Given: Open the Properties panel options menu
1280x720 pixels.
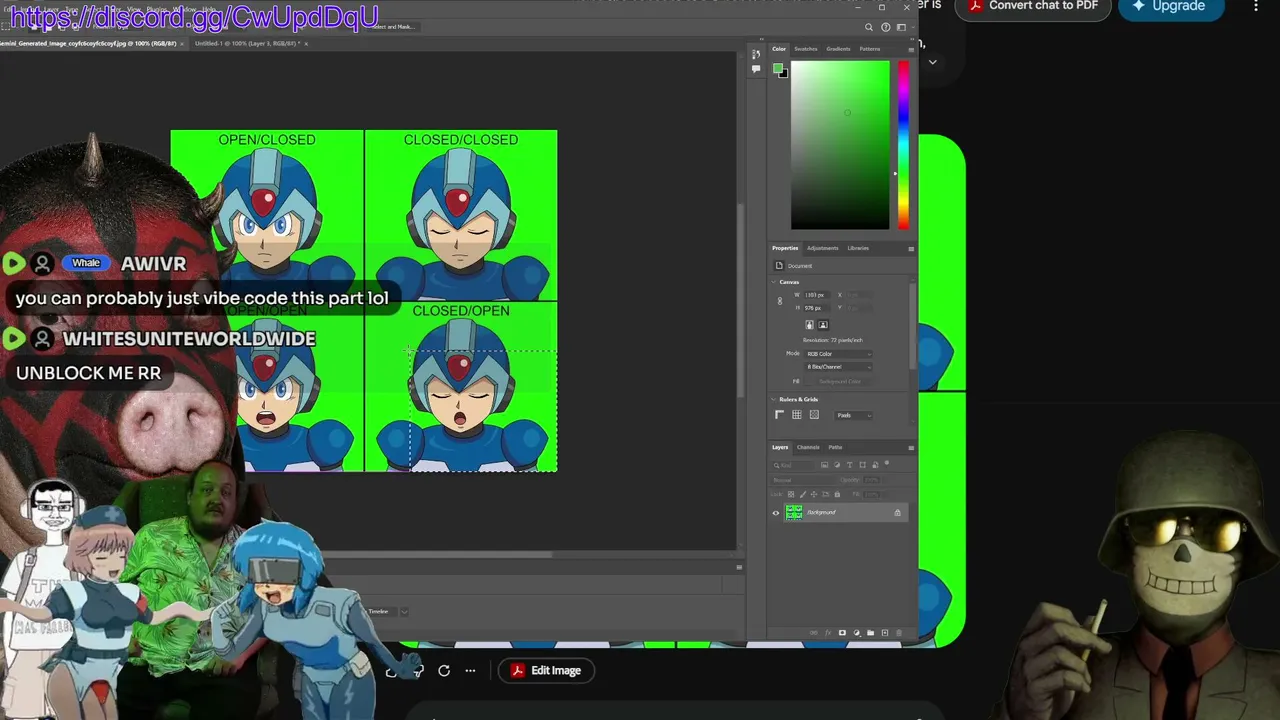Looking at the screenshot, I should 911,248.
